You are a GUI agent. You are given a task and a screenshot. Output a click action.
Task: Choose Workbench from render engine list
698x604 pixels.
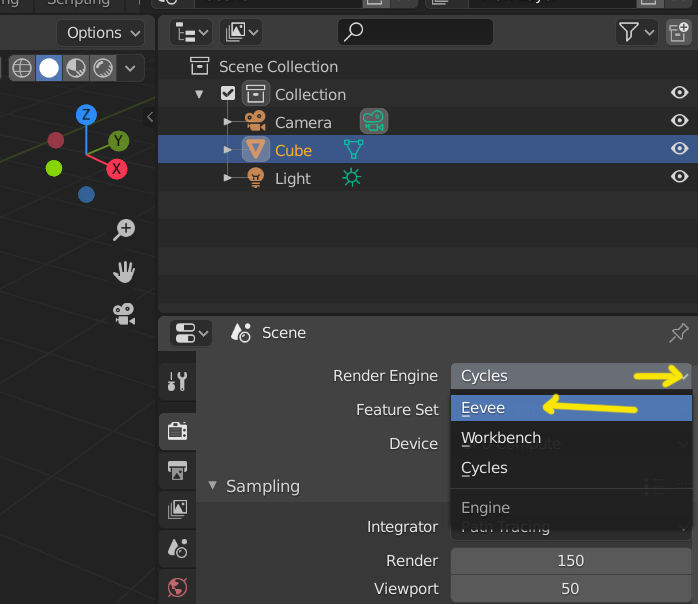[571, 438]
